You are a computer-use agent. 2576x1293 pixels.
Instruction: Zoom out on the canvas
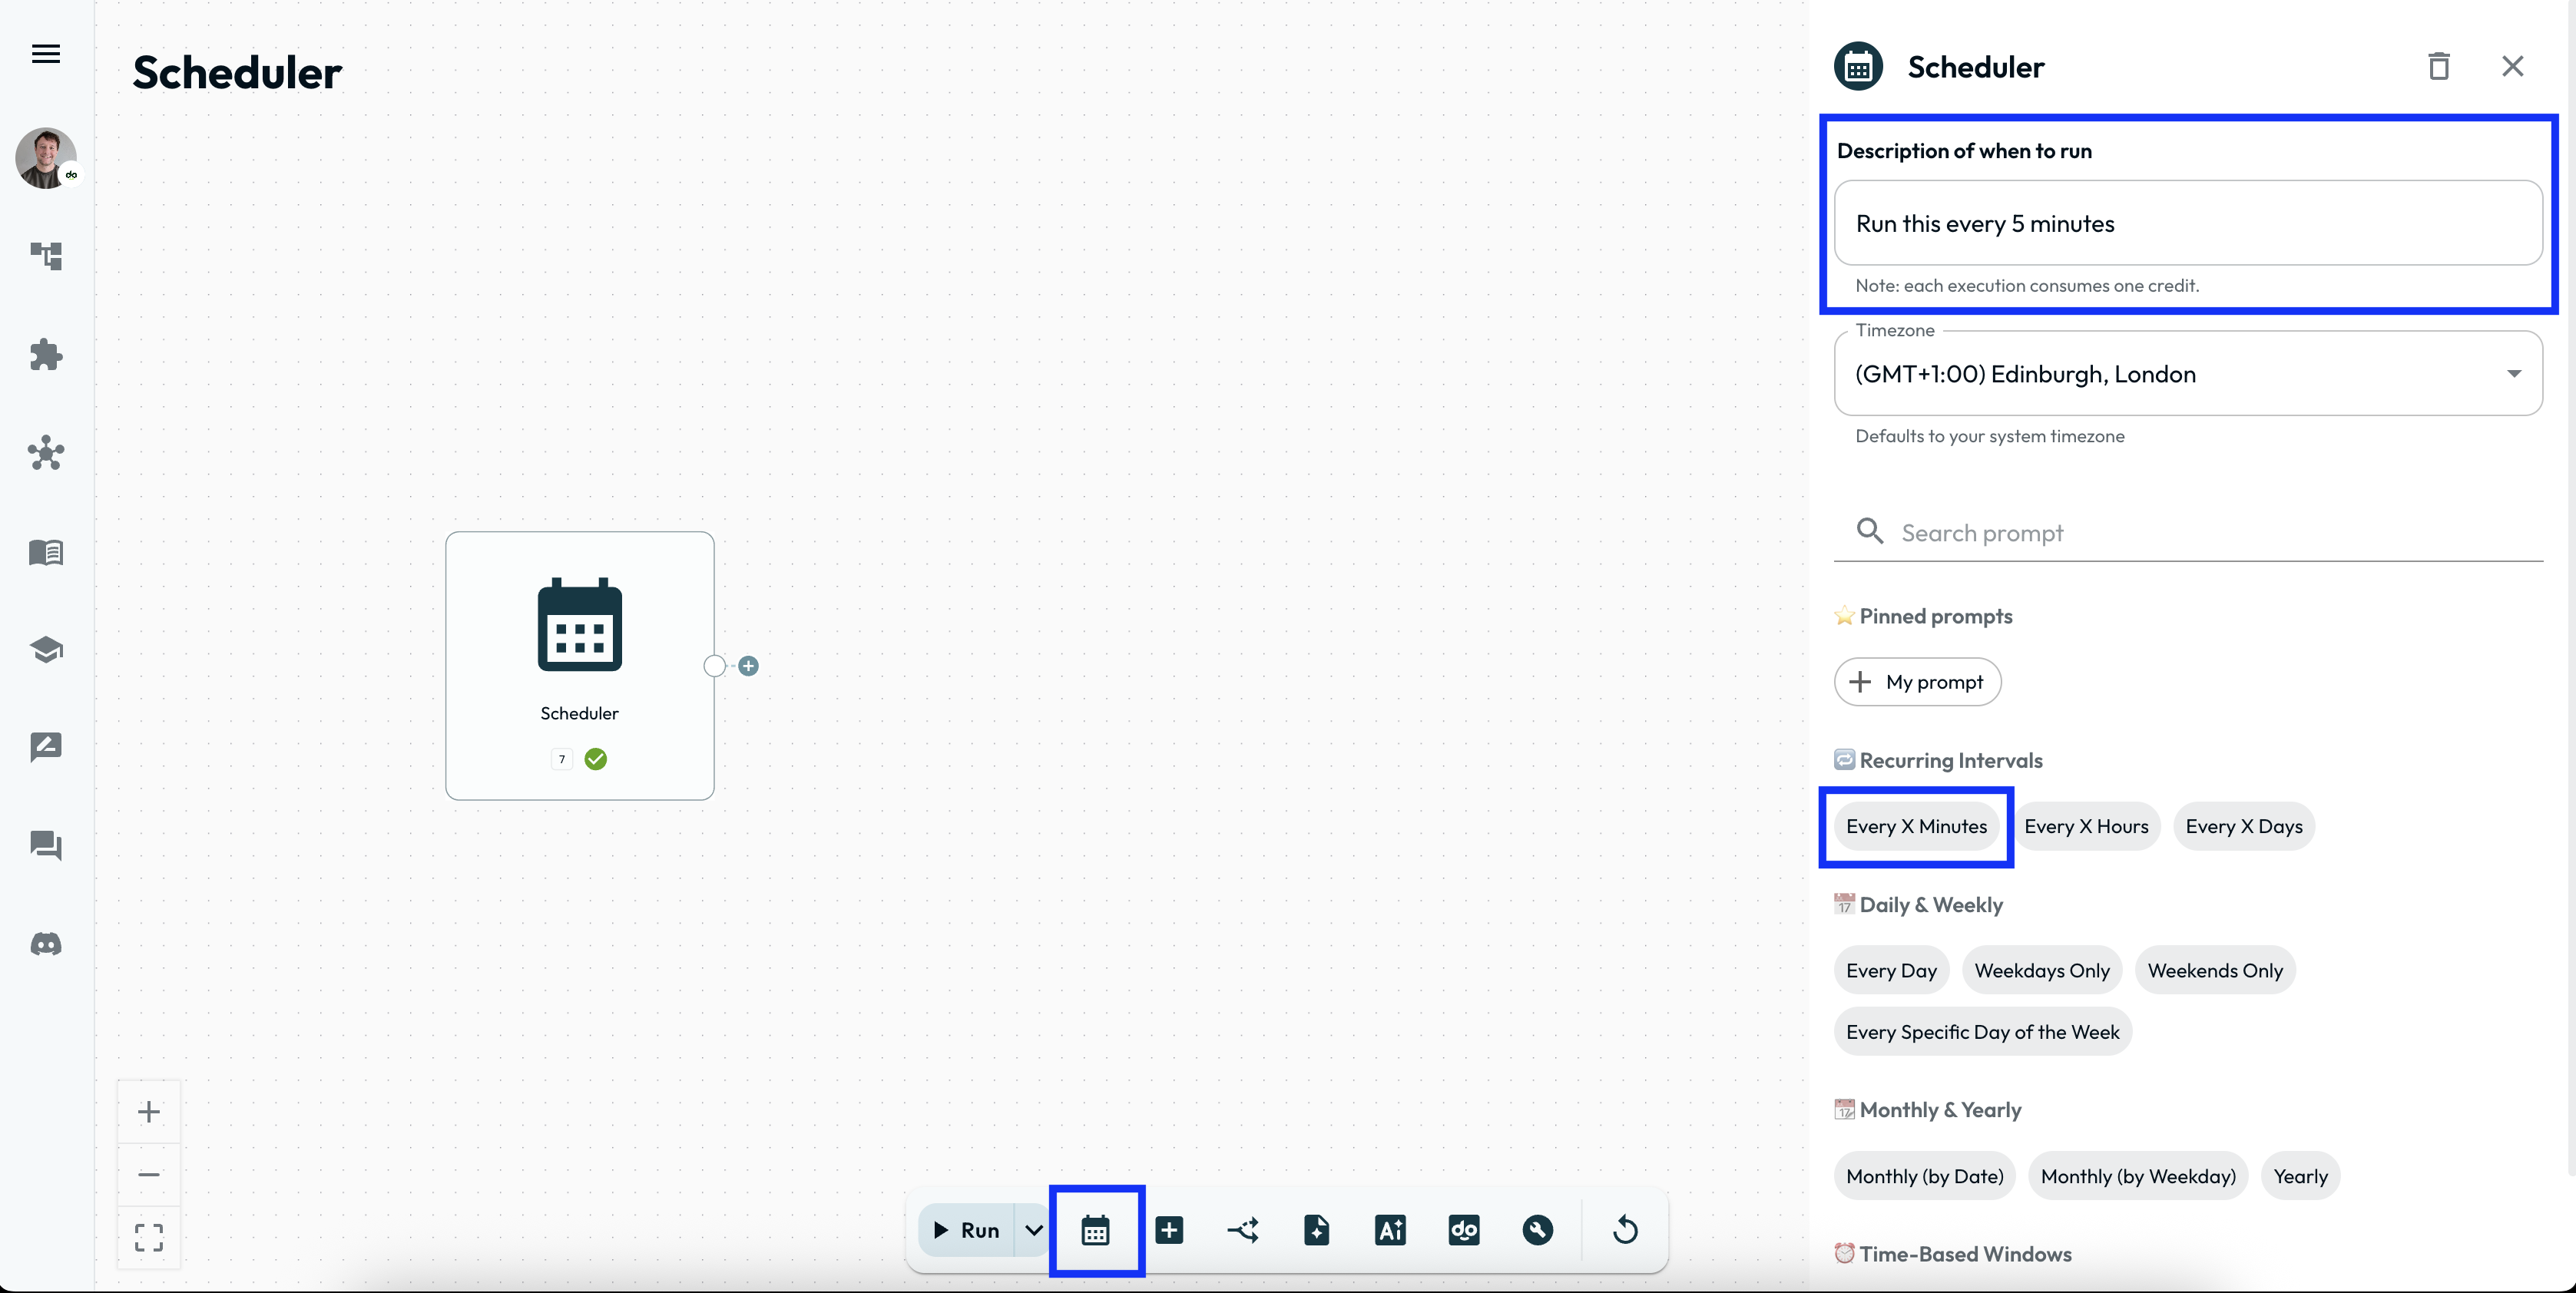149,1174
